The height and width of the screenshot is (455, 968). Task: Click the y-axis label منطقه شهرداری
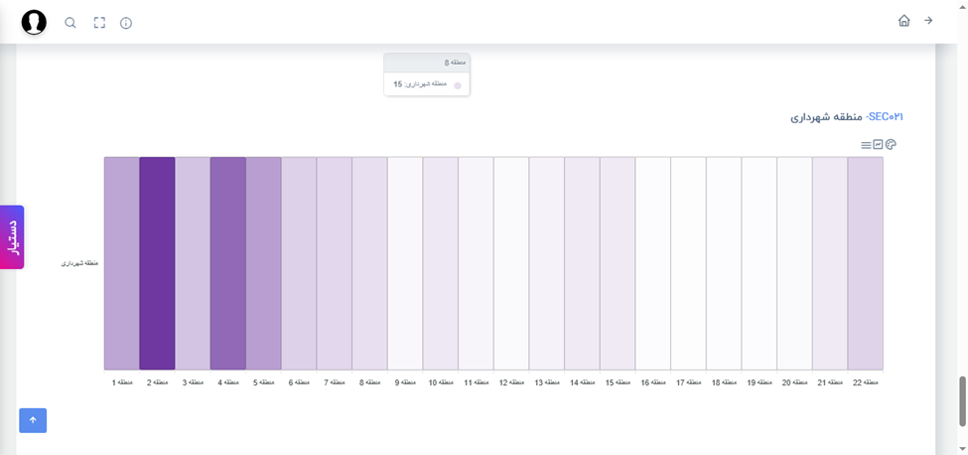(x=80, y=264)
